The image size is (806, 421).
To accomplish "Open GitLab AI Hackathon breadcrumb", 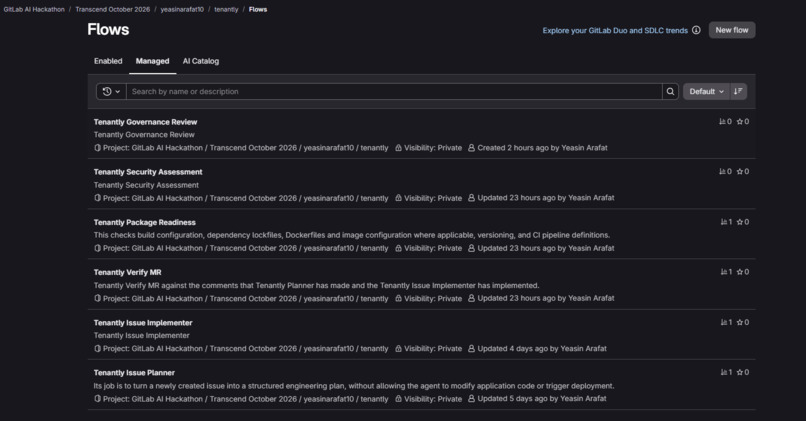I will pyautogui.click(x=34, y=9).
